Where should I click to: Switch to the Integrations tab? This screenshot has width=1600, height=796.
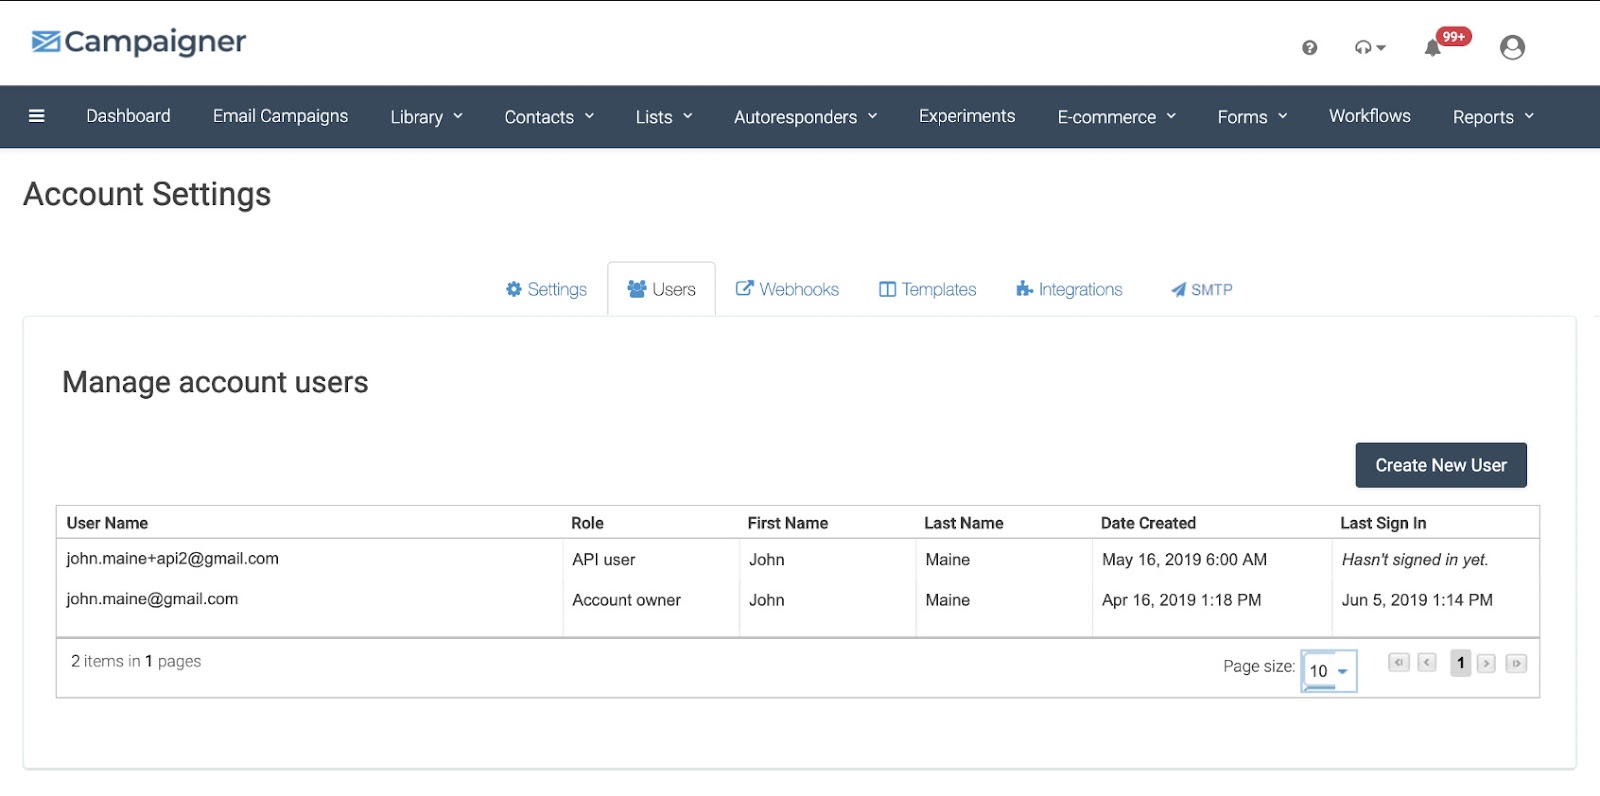click(x=1069, y=289)
